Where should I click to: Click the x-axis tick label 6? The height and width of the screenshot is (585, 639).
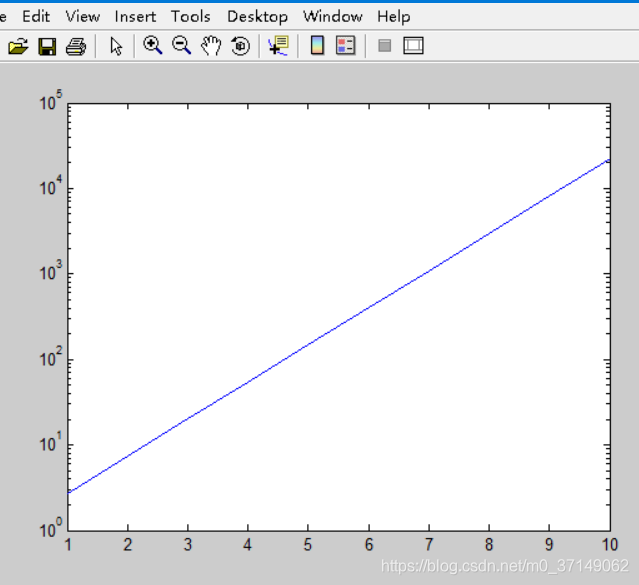369,545
